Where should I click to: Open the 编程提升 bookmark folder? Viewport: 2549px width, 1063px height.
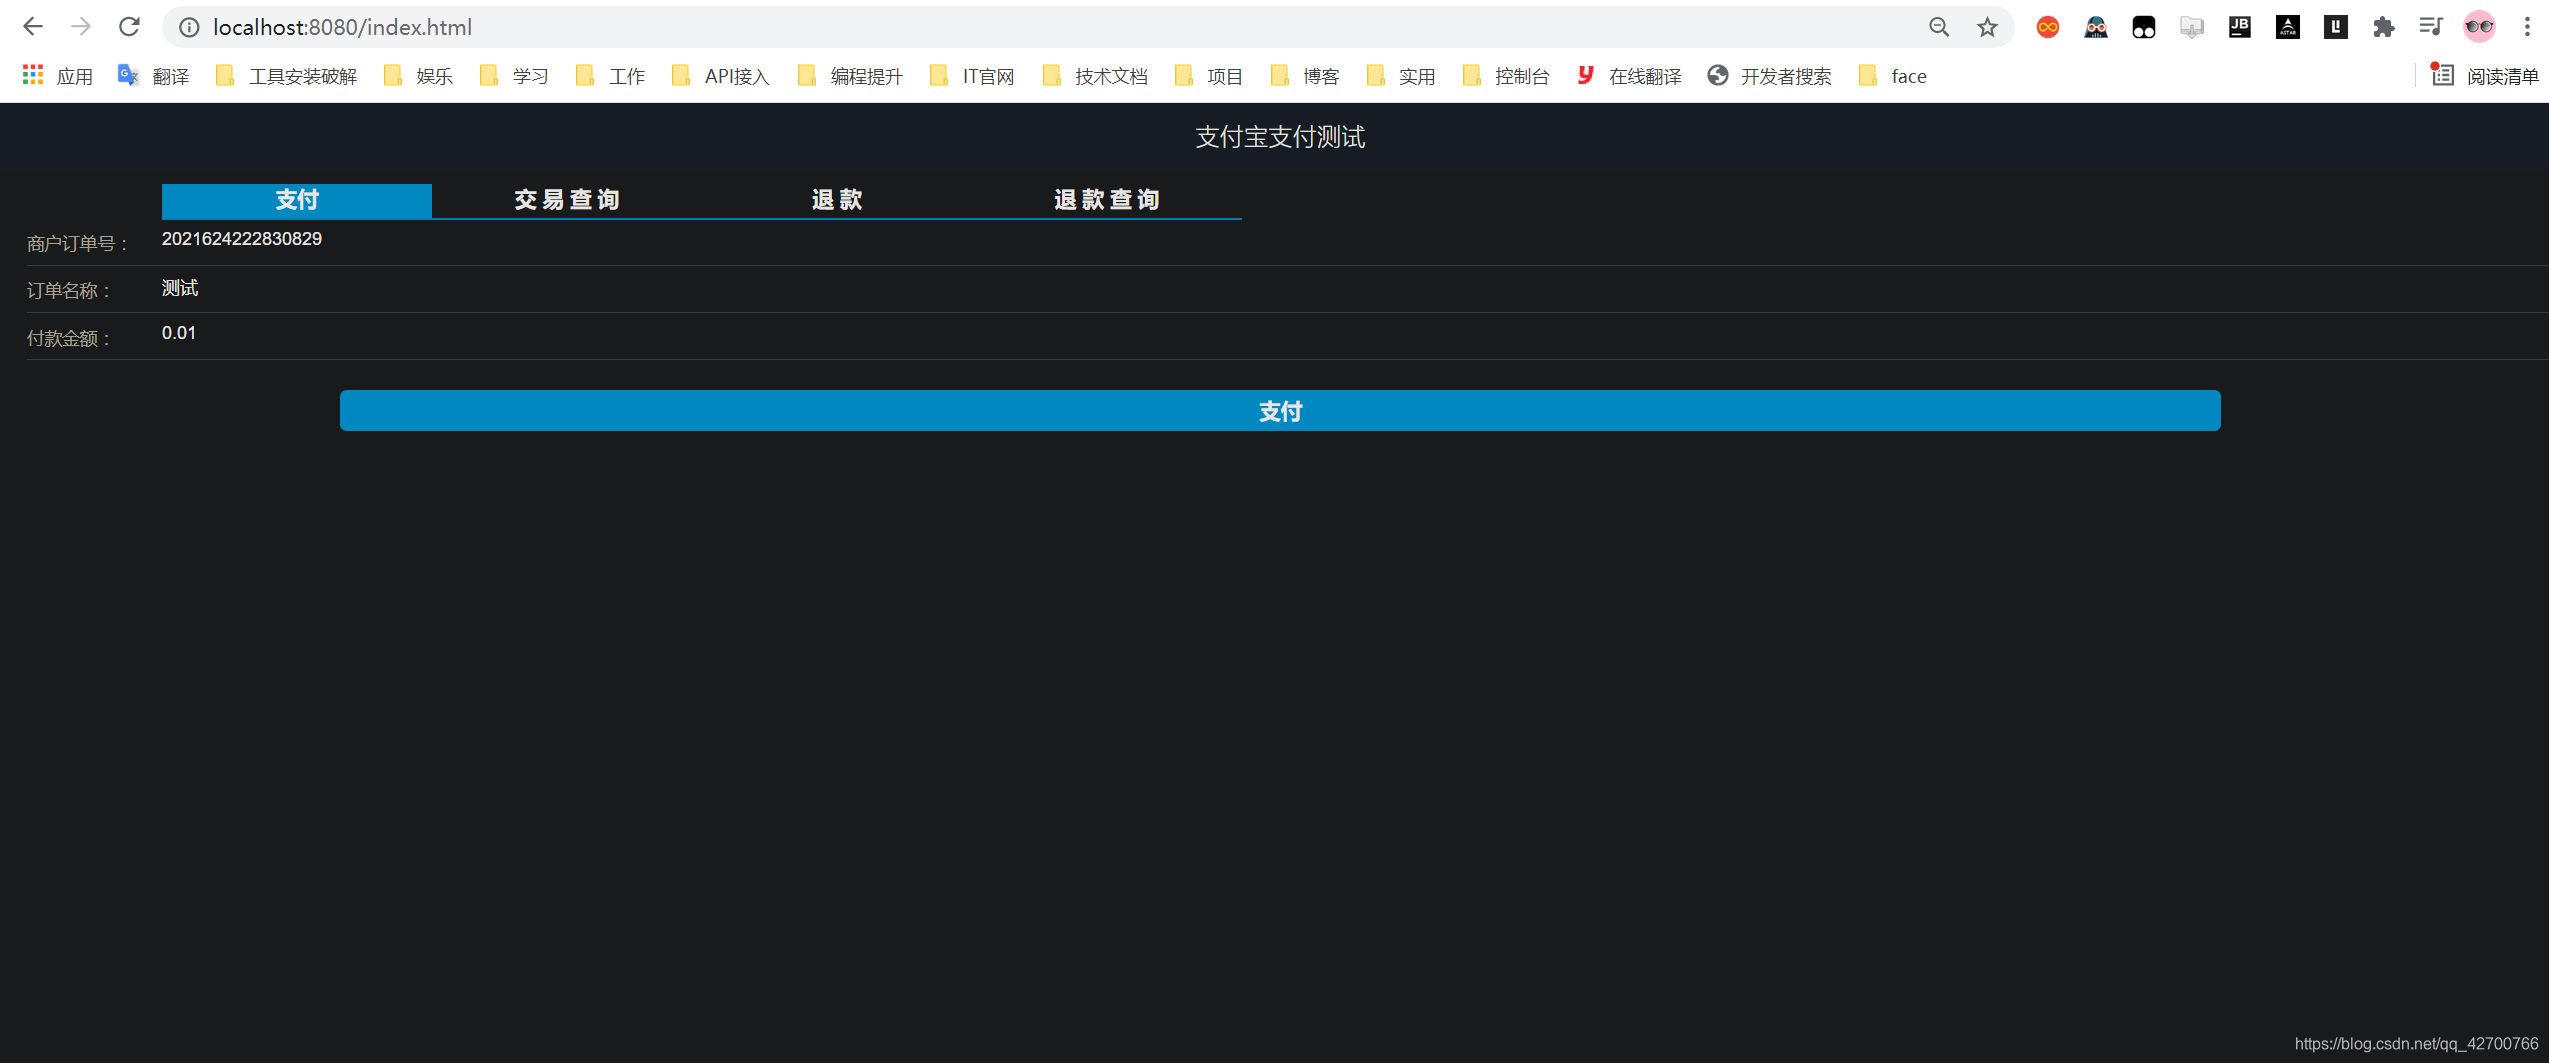[x=850, y=76]
